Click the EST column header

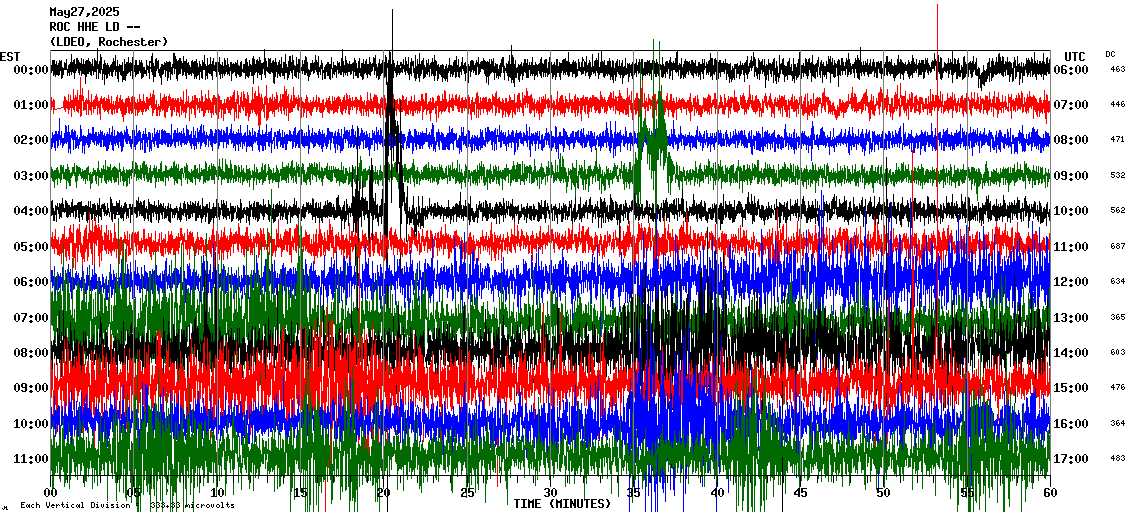click(x=10, y=56)
